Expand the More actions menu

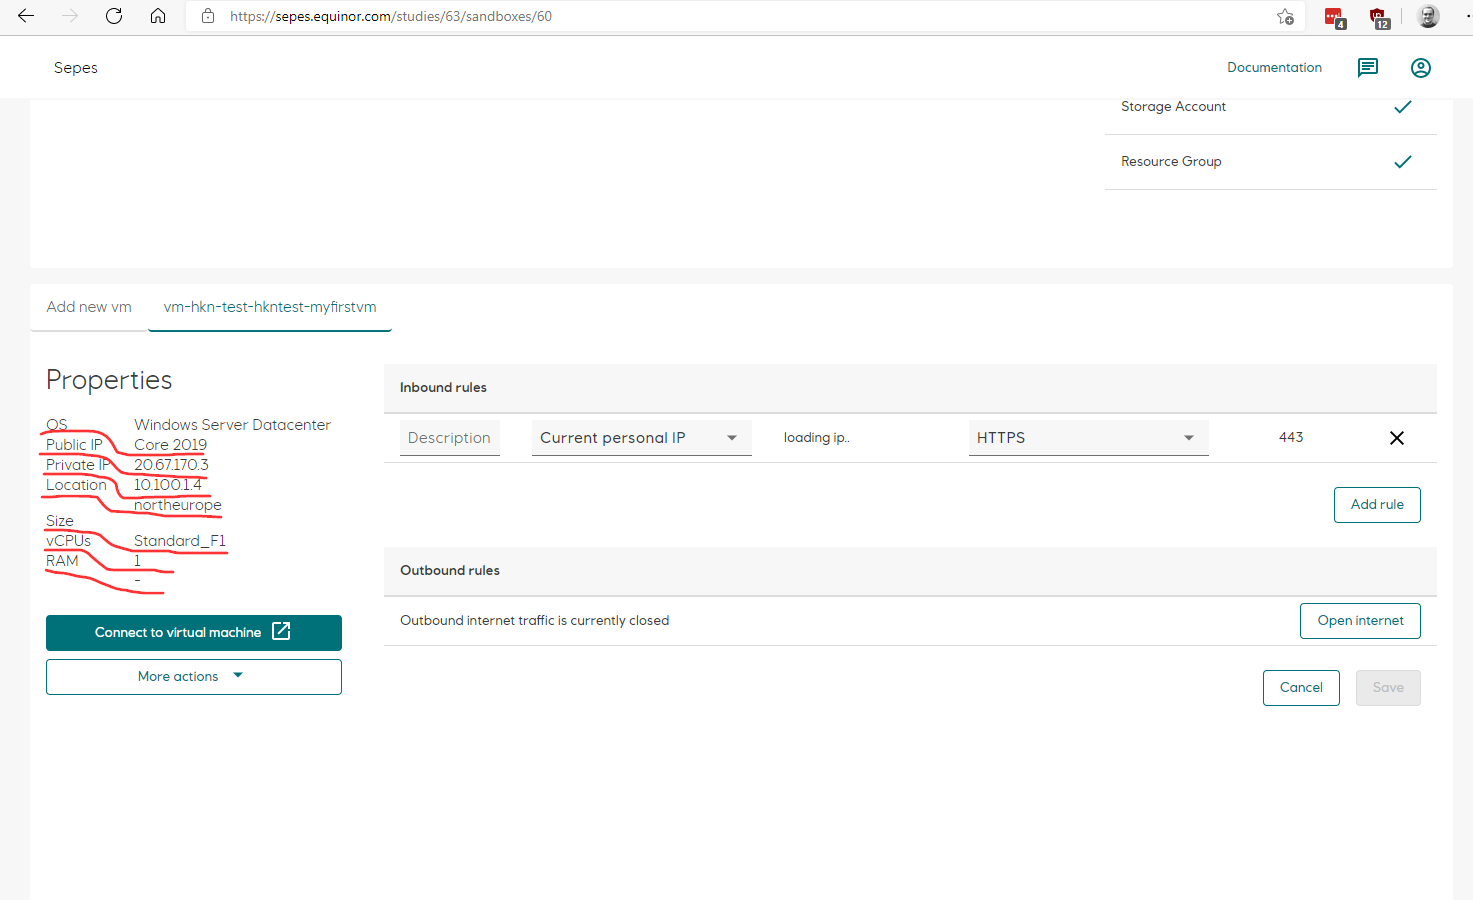[193, 676]
